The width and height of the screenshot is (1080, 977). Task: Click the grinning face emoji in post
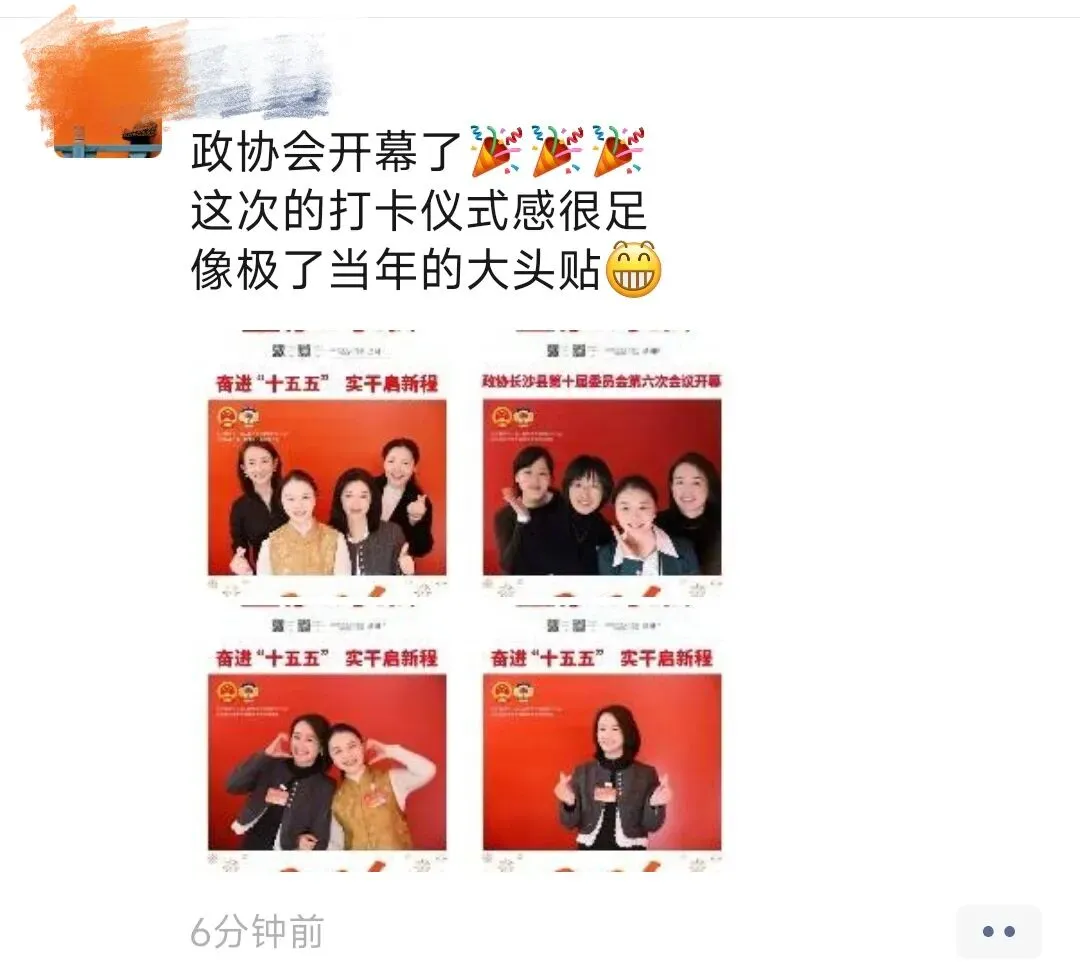[x=633, y=269]
